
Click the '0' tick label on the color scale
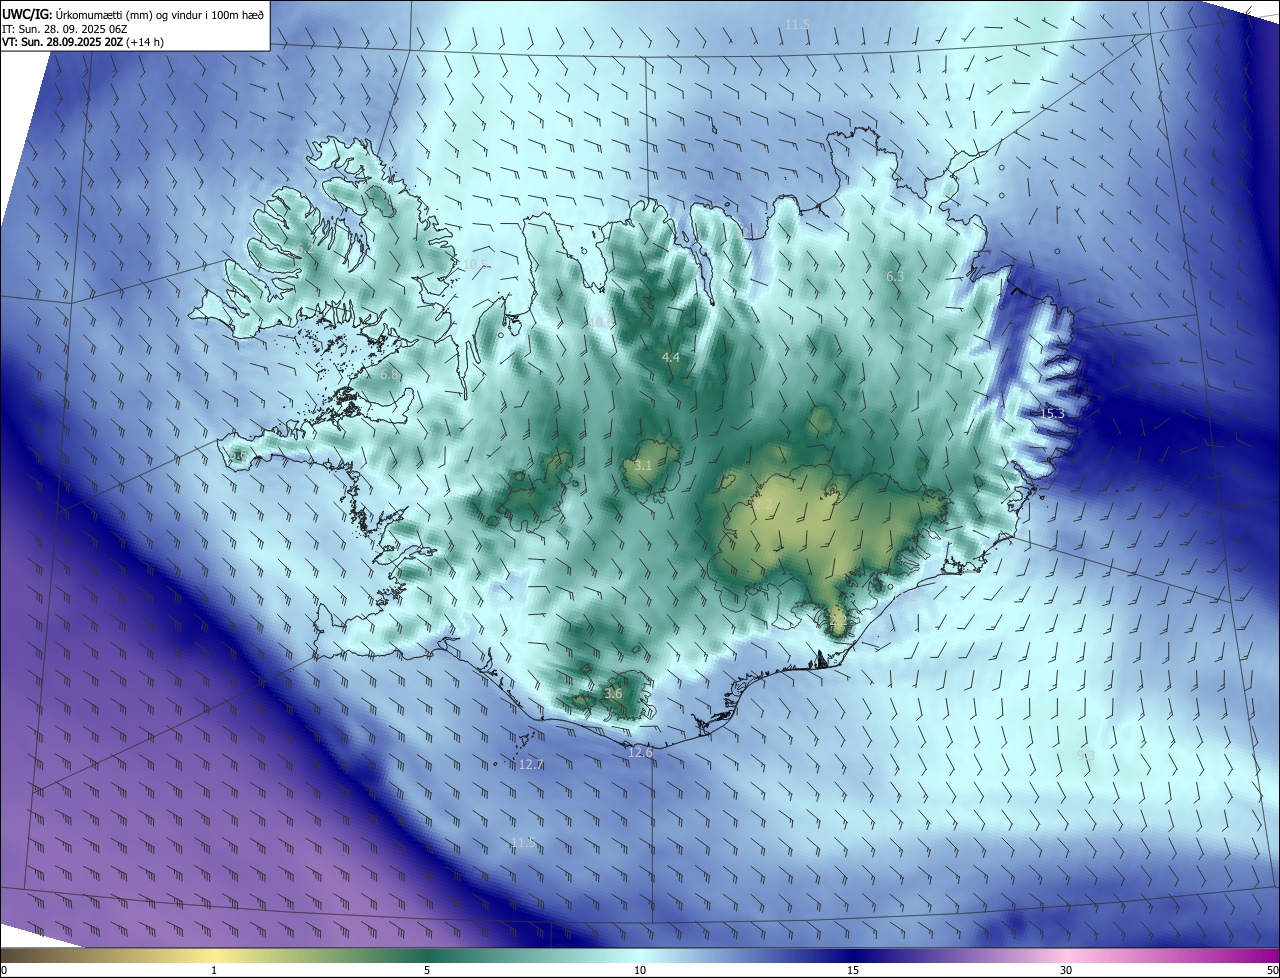click(4, 970)
